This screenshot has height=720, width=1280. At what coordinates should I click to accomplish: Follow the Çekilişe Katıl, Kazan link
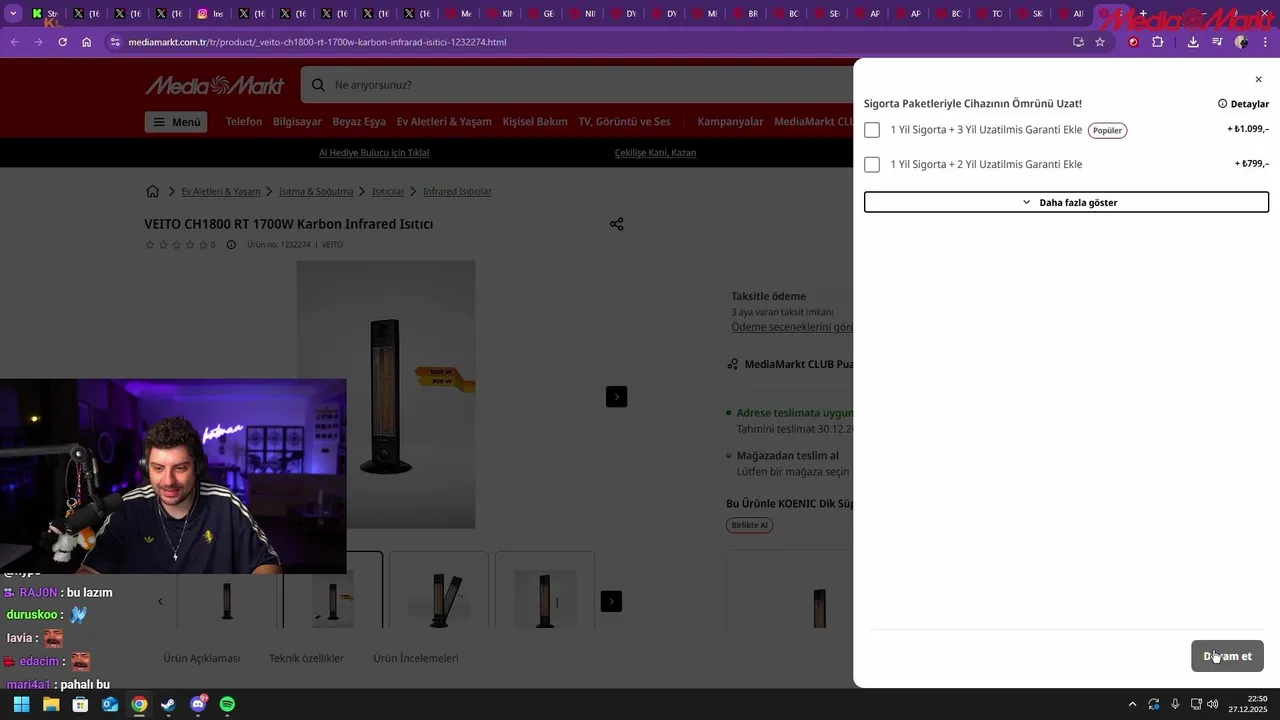tap(655, 153)
